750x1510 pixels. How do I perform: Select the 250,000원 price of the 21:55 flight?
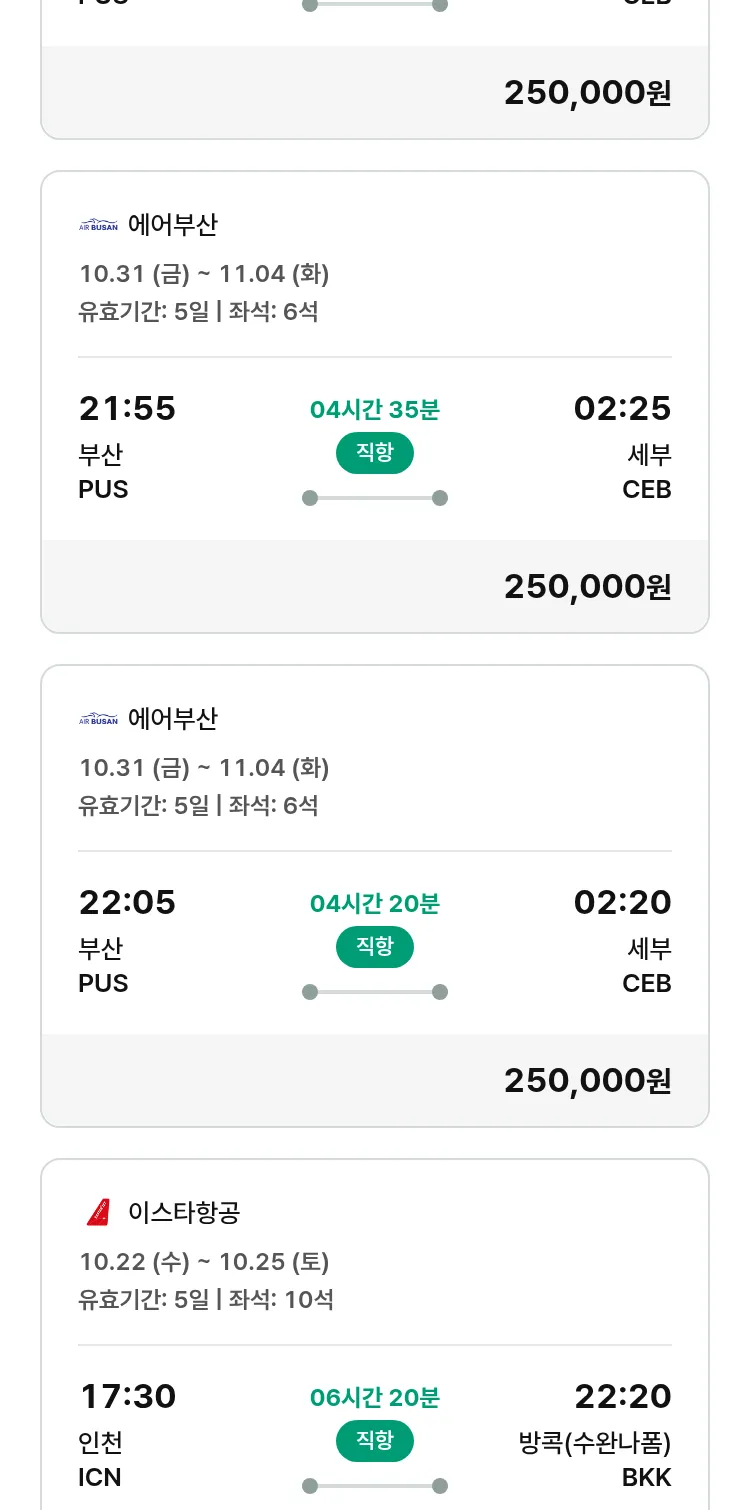587,587
